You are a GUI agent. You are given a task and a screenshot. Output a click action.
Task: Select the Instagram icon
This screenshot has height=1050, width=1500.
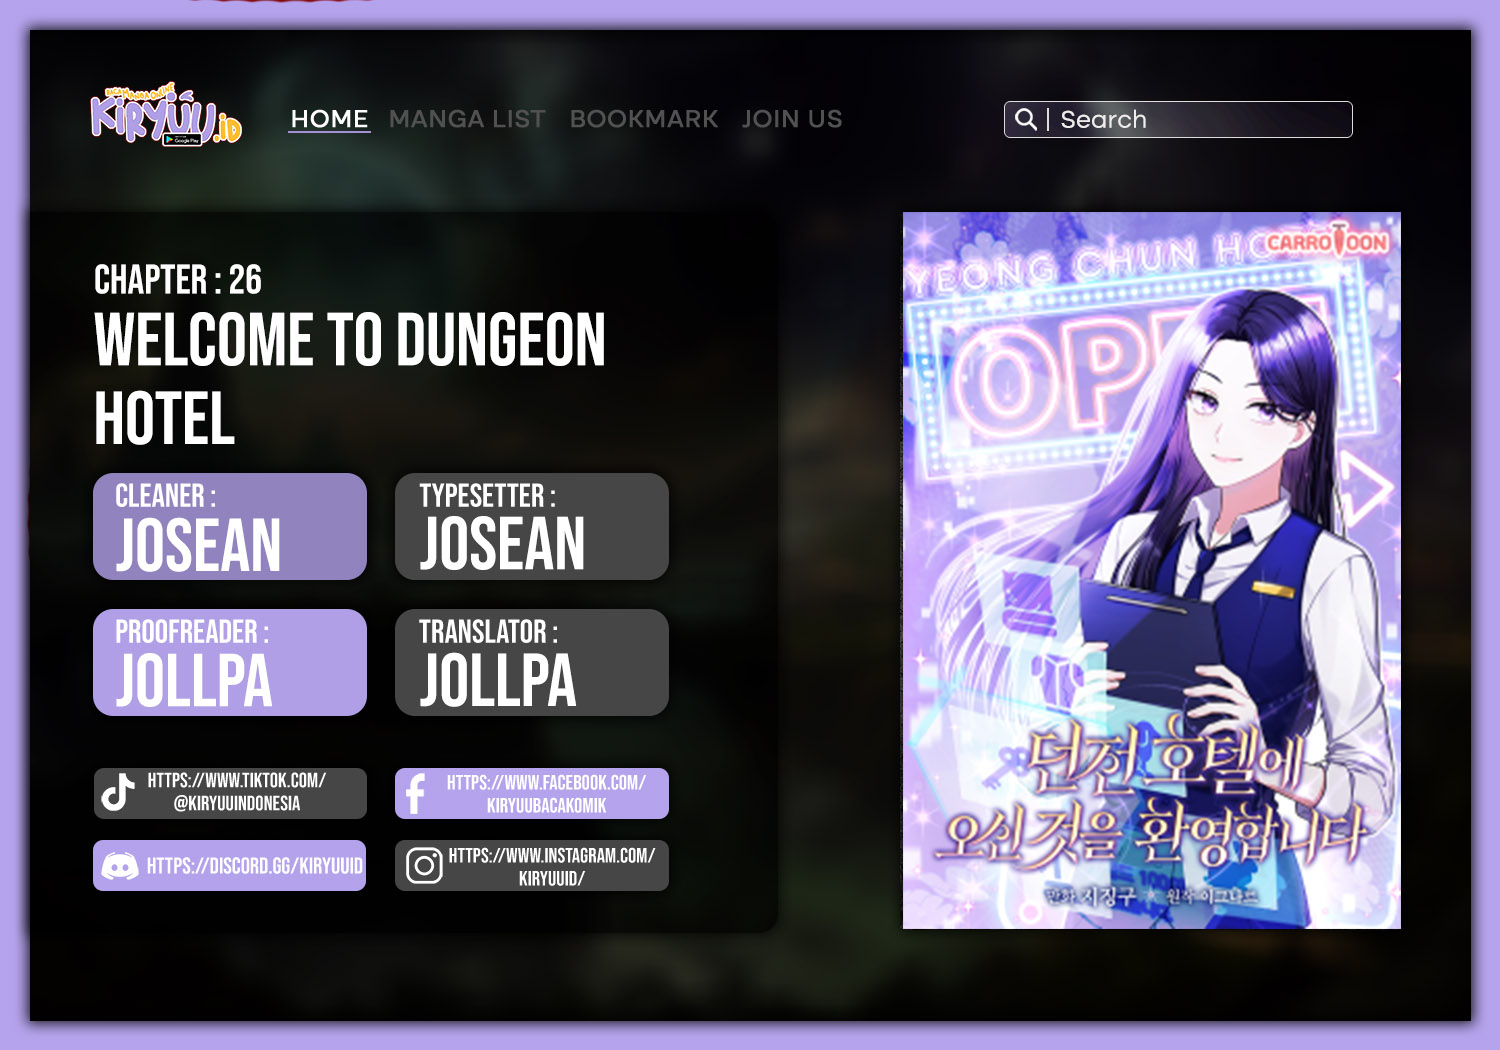click(x=426, y=865)
